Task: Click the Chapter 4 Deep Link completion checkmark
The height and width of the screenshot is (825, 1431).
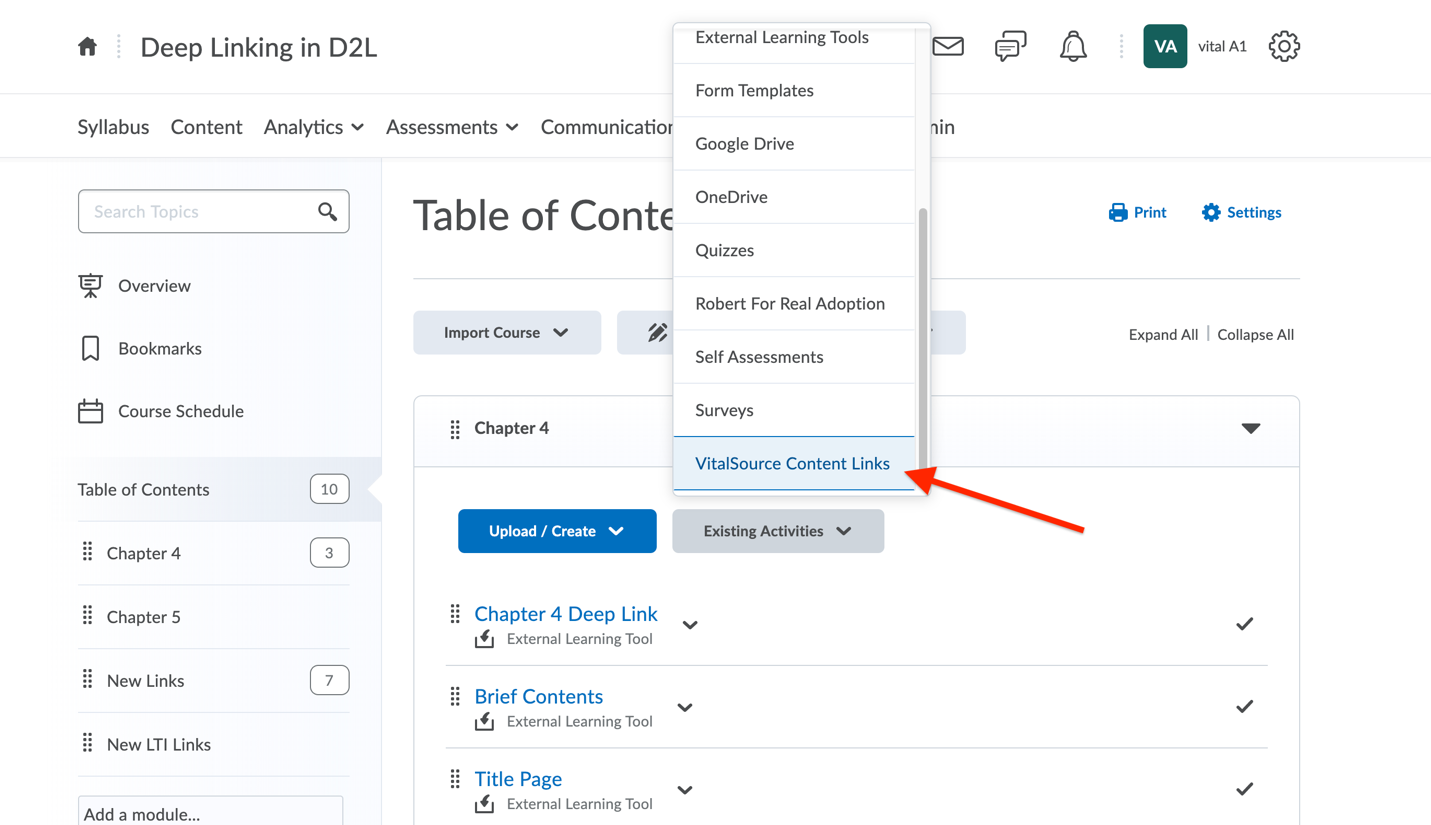Action: pyautogui.click(x=1244, y=624)
